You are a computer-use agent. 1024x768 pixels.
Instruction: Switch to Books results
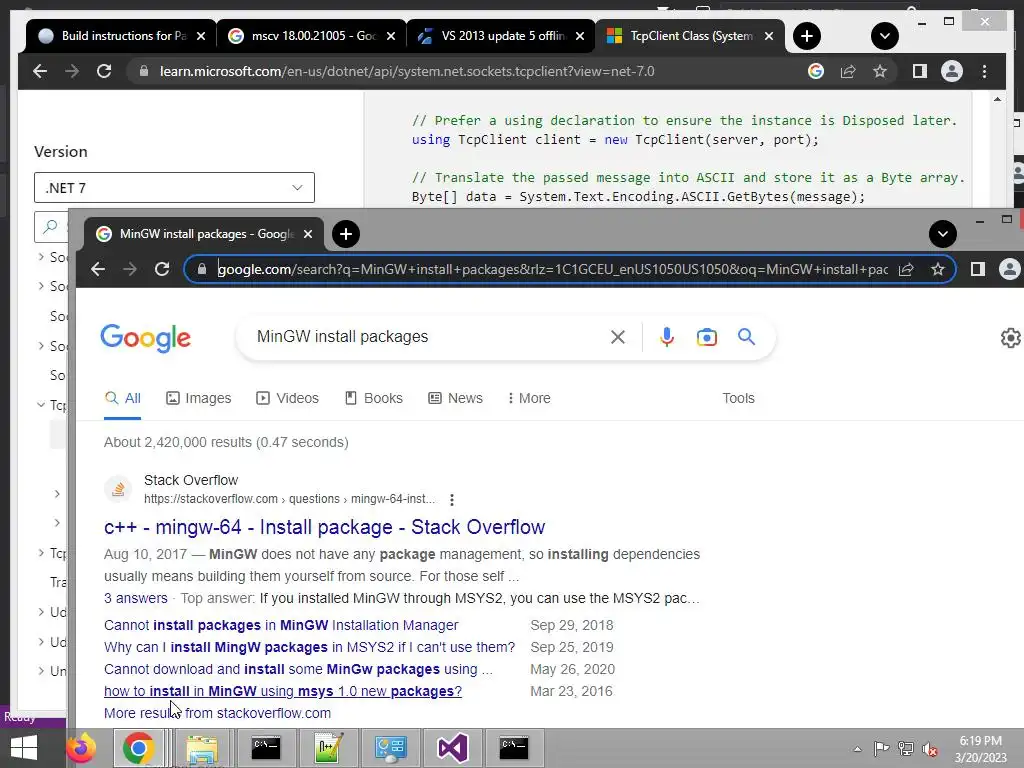point(374,398)
